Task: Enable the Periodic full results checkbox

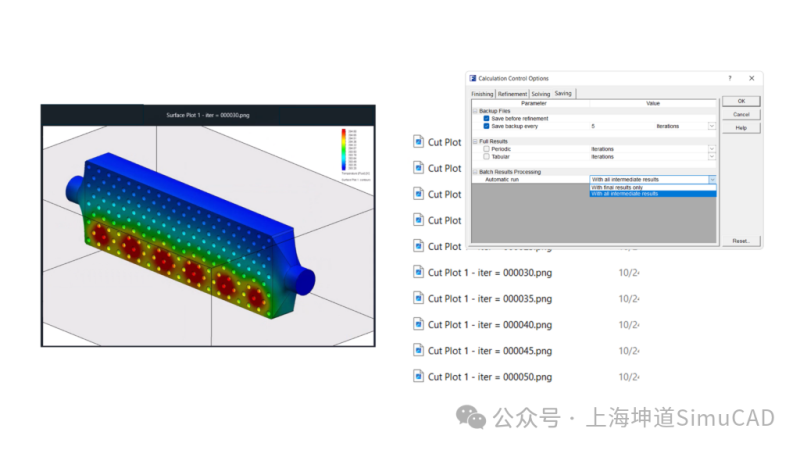Action: coord(486,149)
